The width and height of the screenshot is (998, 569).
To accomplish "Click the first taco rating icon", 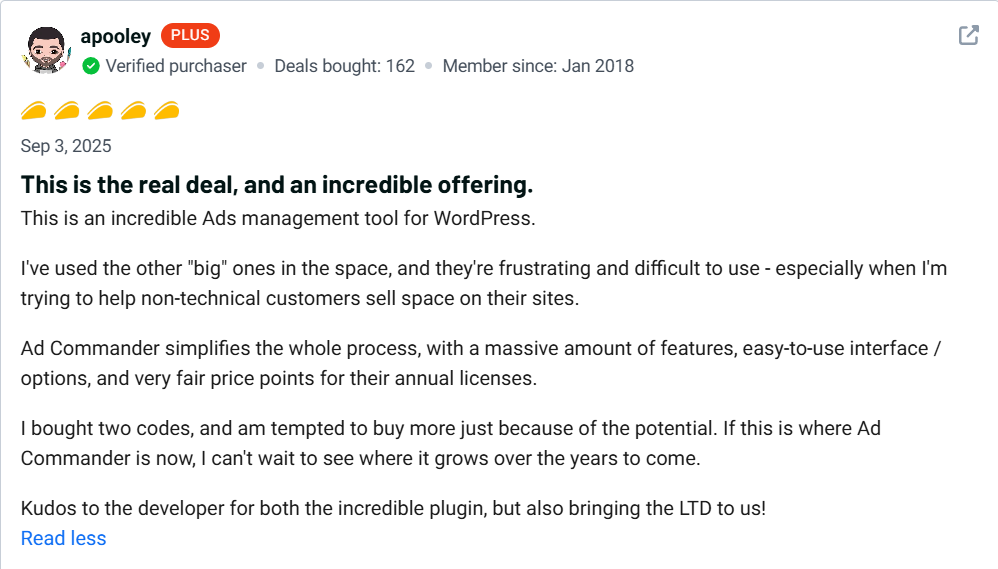I will point(34,110).
